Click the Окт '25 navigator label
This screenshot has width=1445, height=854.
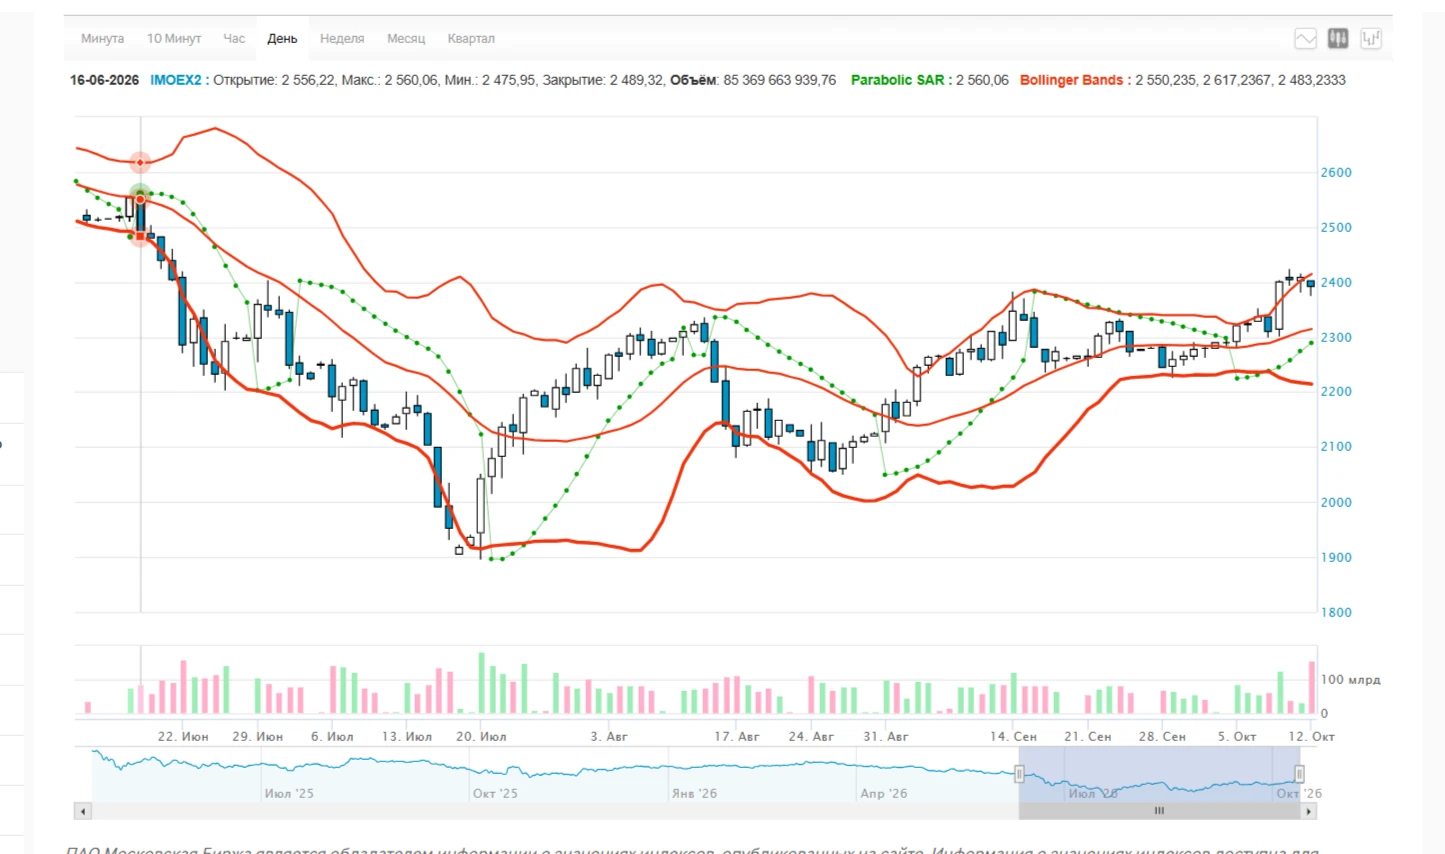[x=495, y=793]
